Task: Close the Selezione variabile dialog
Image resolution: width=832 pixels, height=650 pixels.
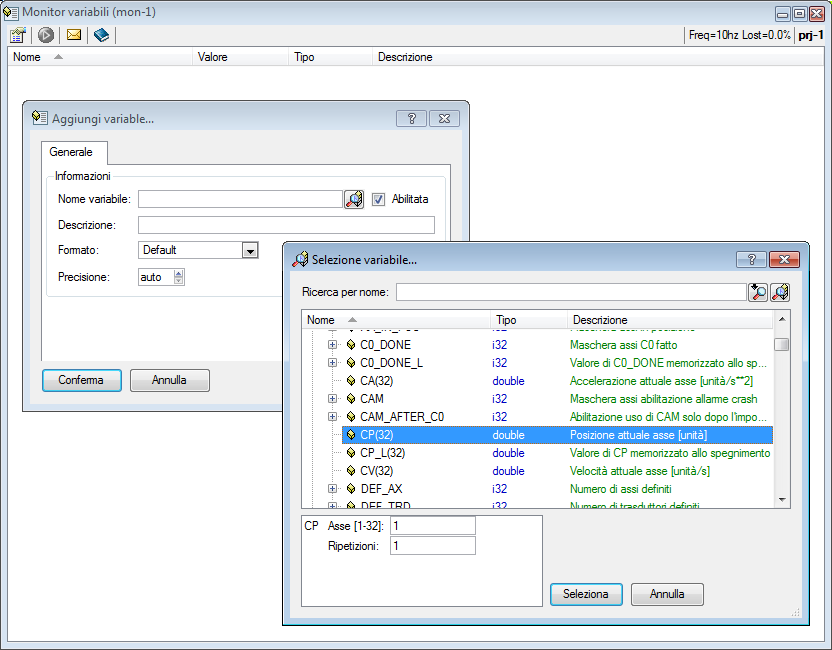Action: tap(784, 259)
